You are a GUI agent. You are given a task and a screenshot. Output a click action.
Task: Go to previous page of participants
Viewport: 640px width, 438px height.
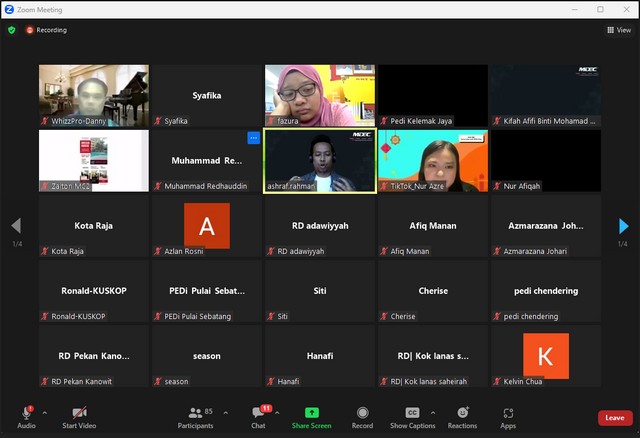(15, 226)
